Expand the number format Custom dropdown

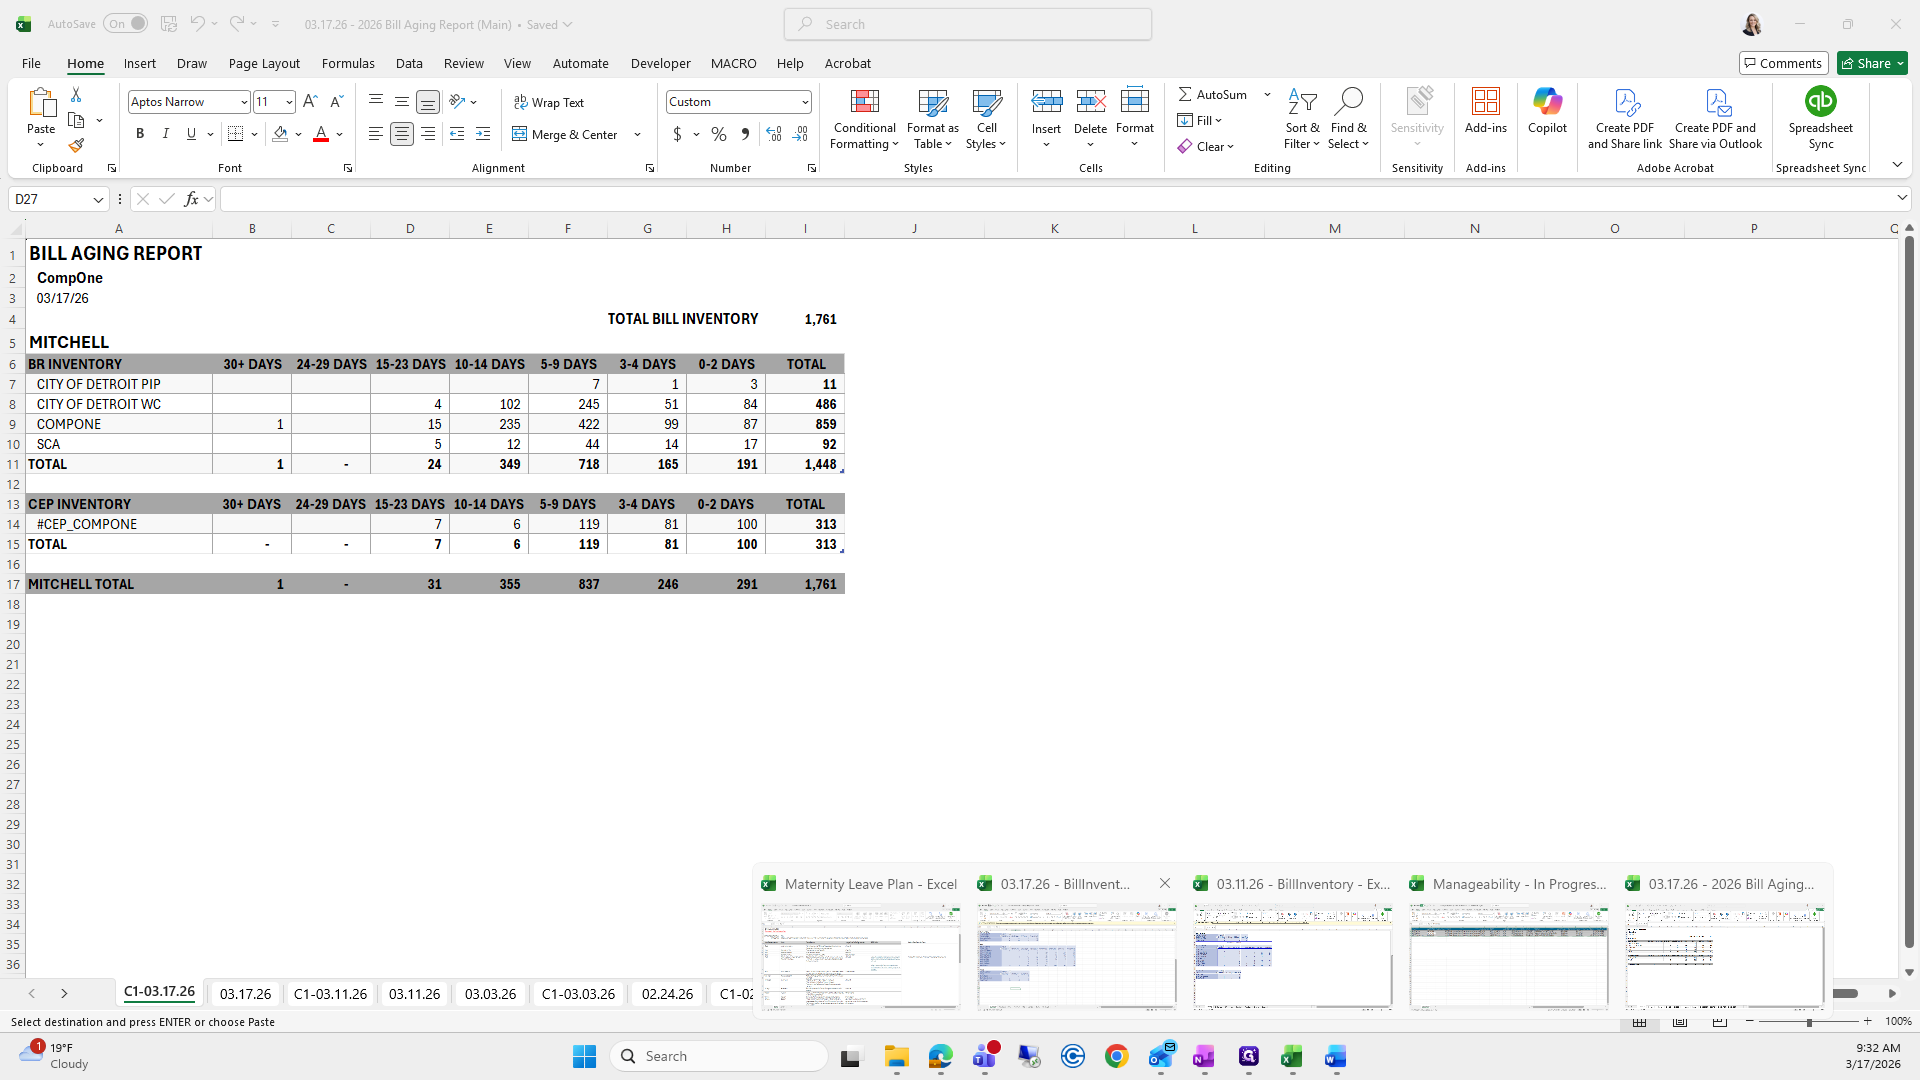[x=804, y=102]
